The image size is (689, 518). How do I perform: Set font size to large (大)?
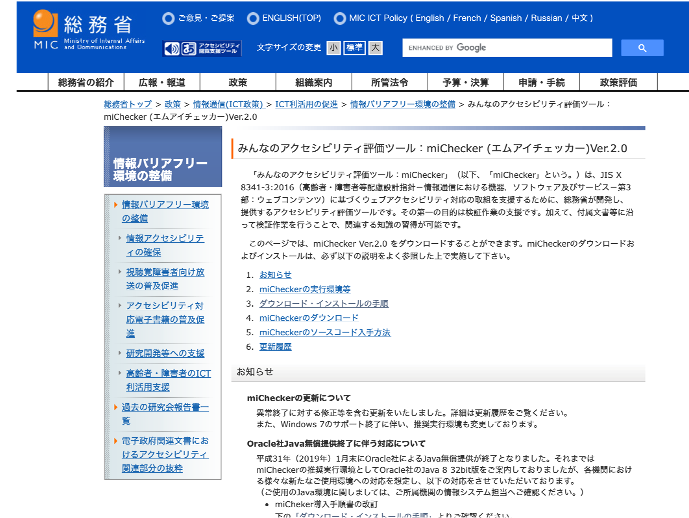click(375, 48)
